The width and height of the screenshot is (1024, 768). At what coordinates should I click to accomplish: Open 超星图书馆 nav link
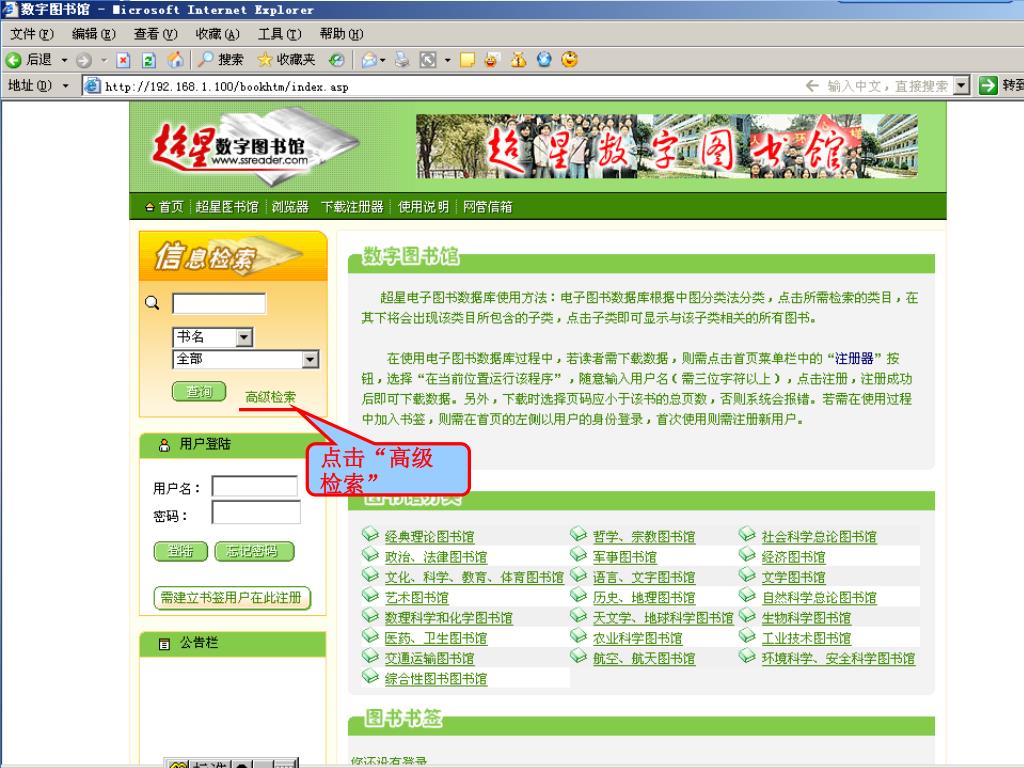pyautogui.click(x=227, y=207)
